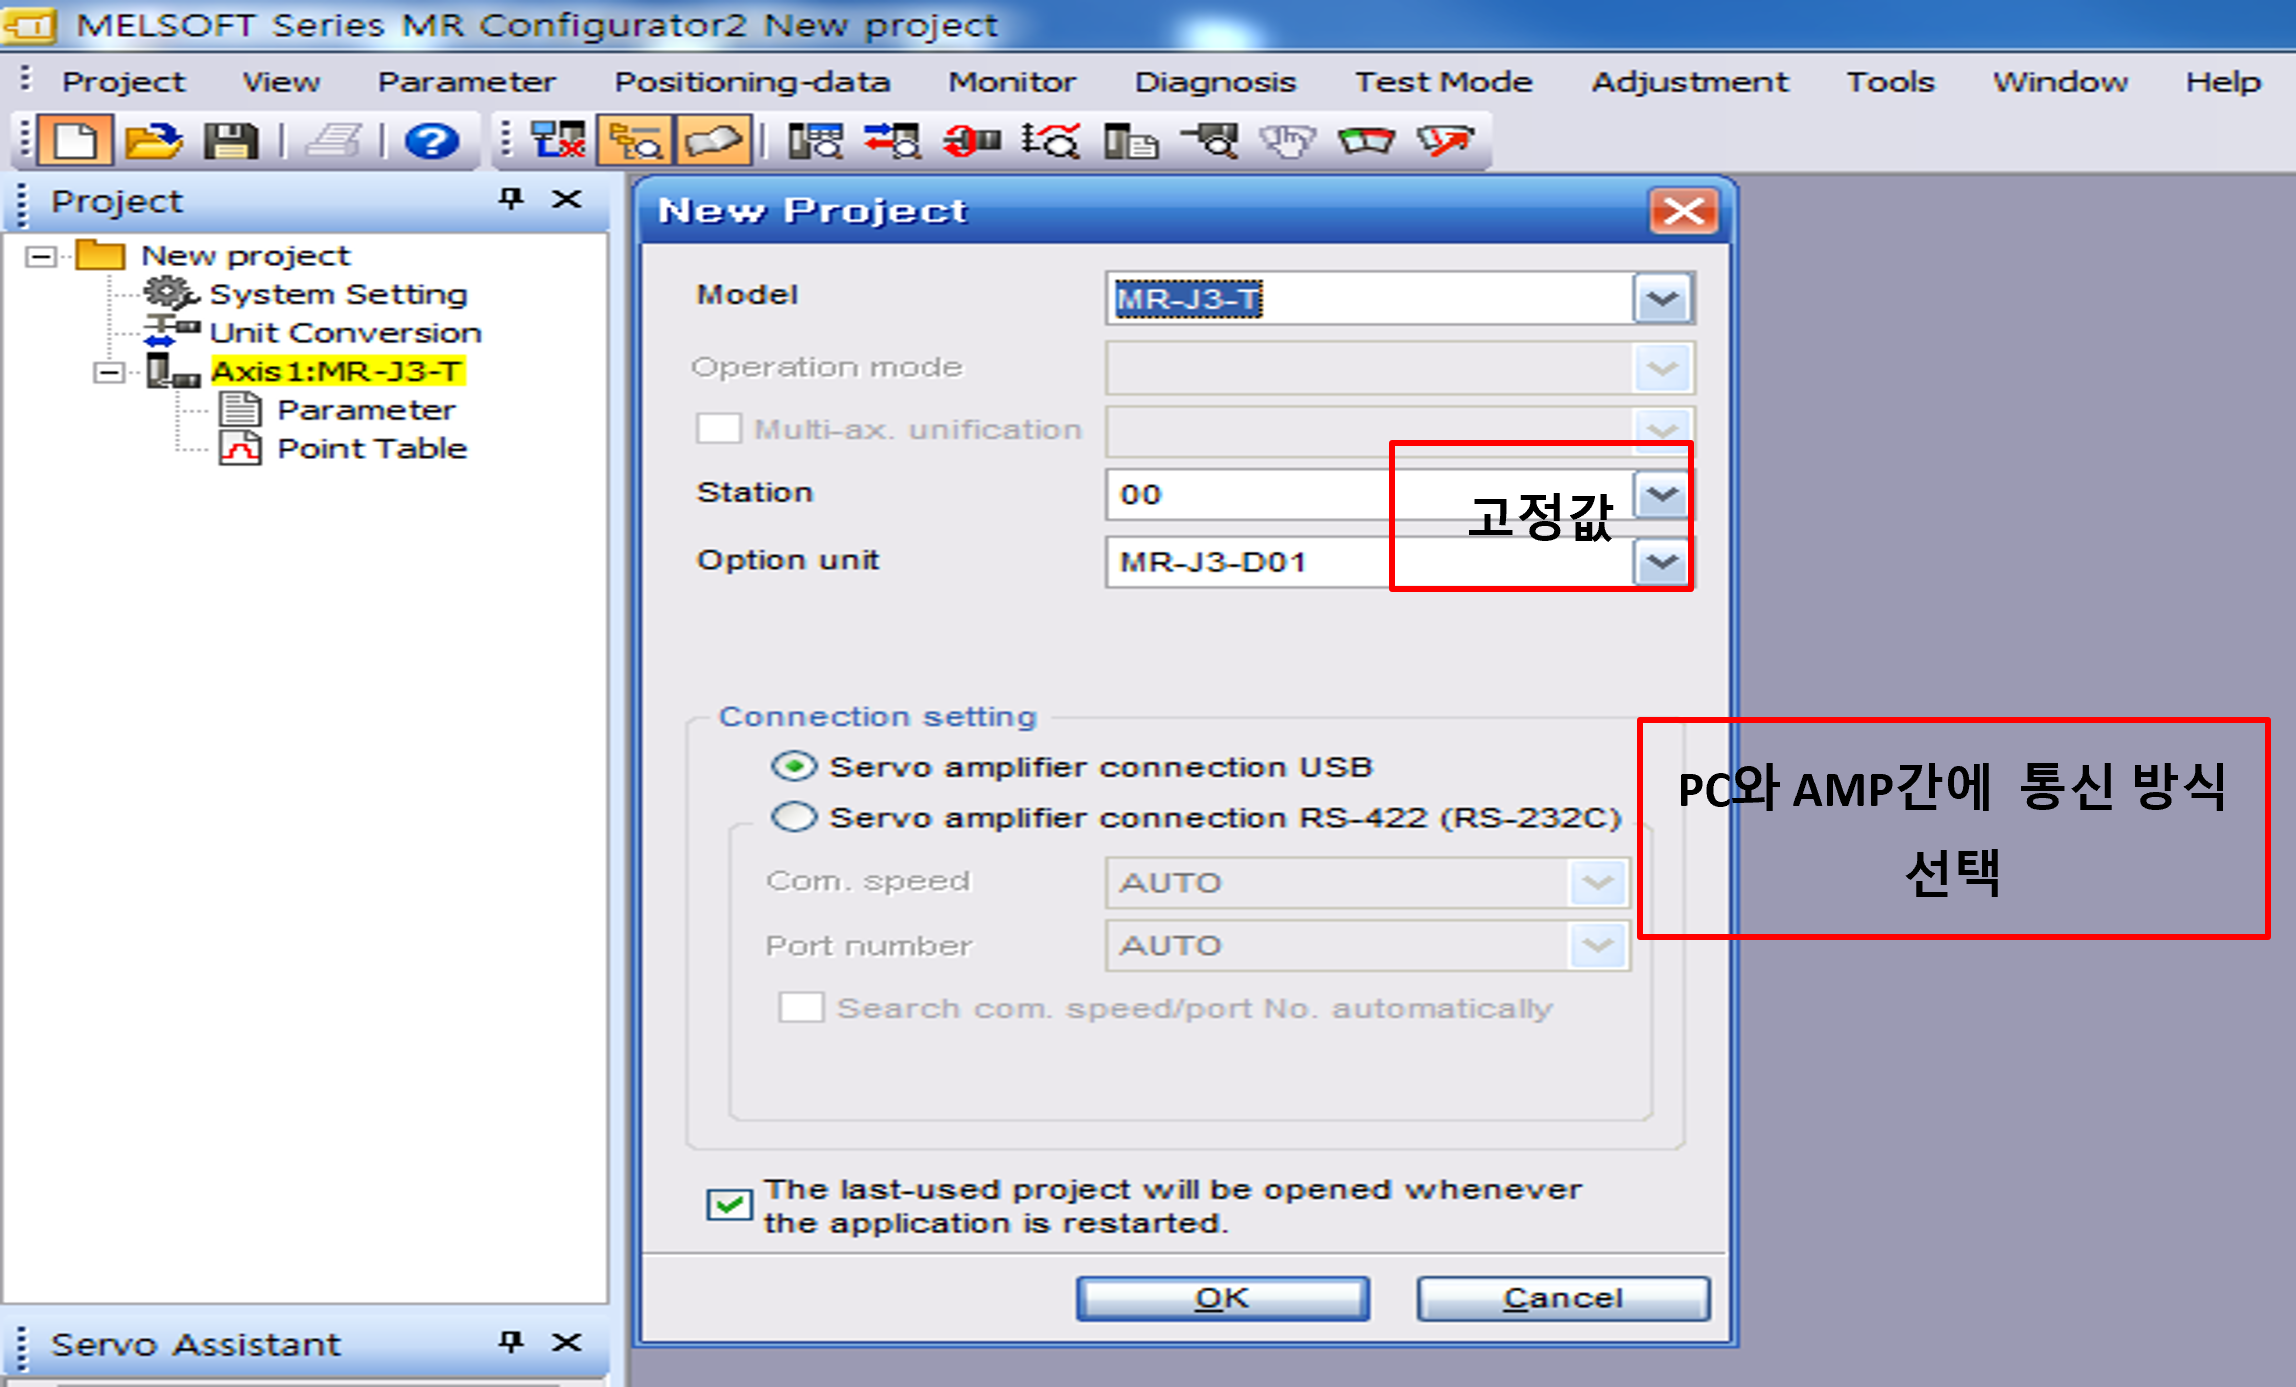The height and width of the screenshot is (1387, 2296).
Task: Click the Cancel button
Action: [x=1563, y=1298]
